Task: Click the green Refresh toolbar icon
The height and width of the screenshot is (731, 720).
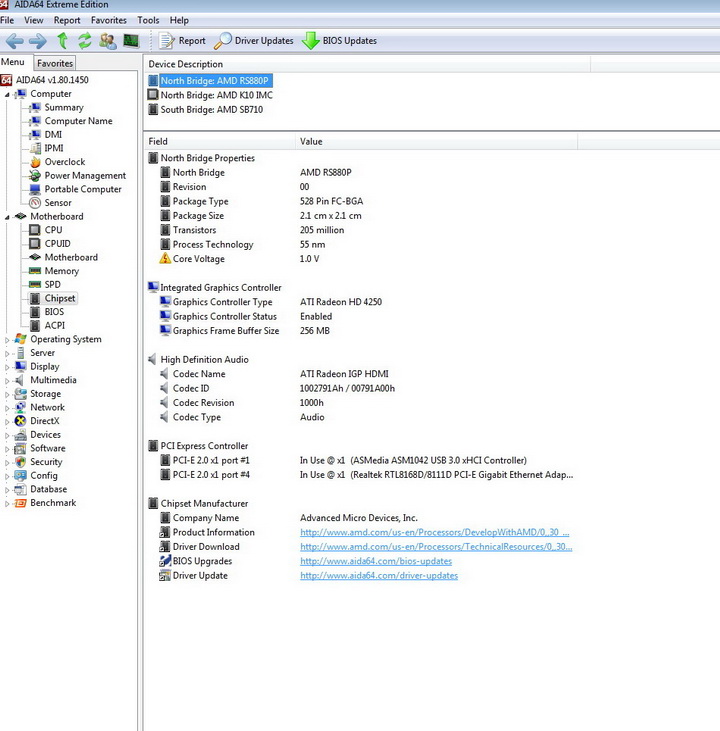Action: click(84, 41)
